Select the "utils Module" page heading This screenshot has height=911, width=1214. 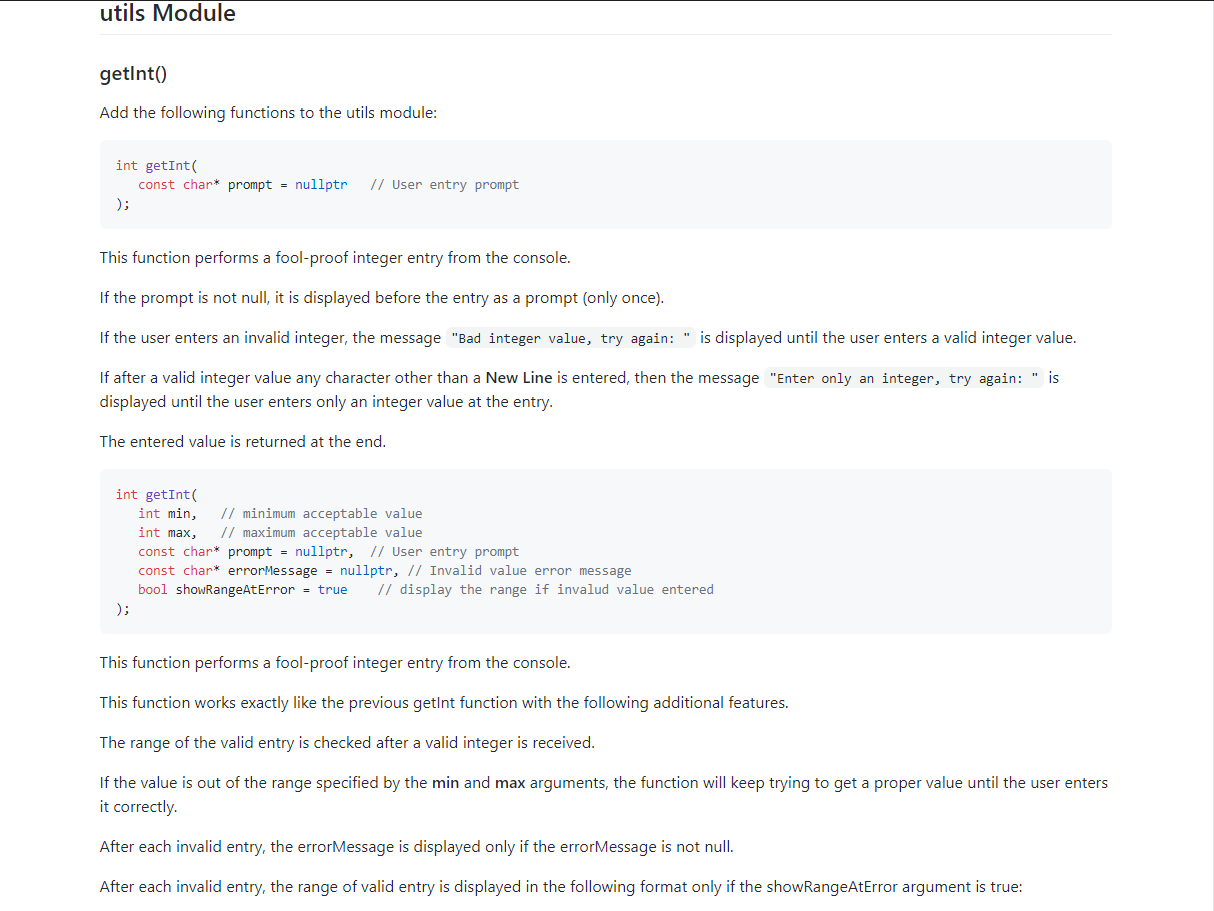pos(167,14)
